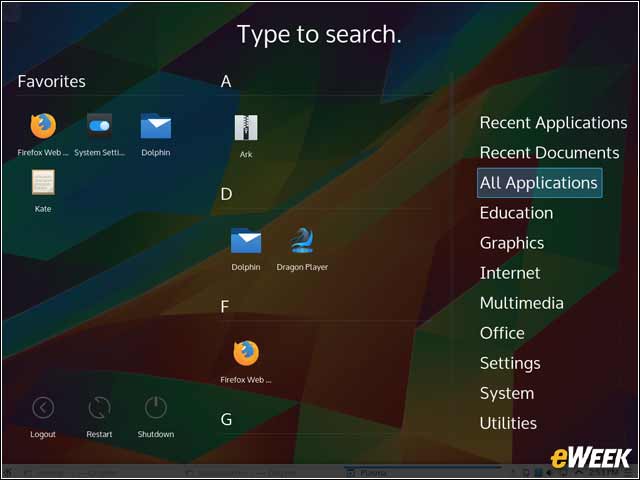
Task: Open Dolphin under the D section
Action: point(246,249)
